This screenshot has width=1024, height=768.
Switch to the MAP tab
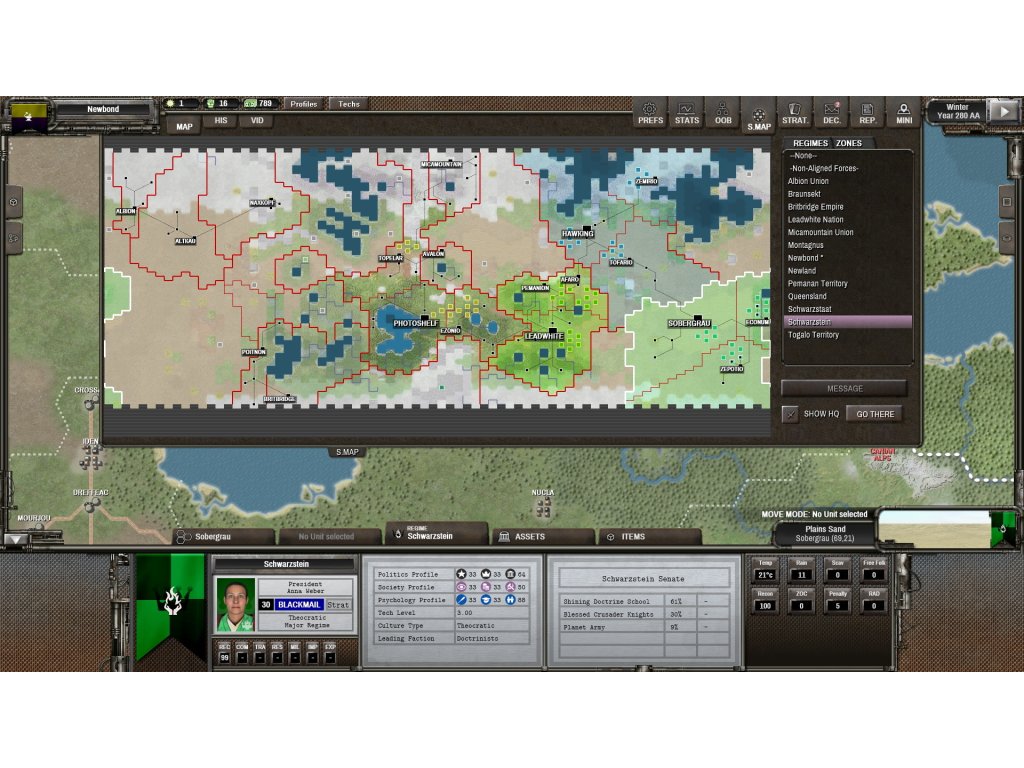[x=184, y=126]
